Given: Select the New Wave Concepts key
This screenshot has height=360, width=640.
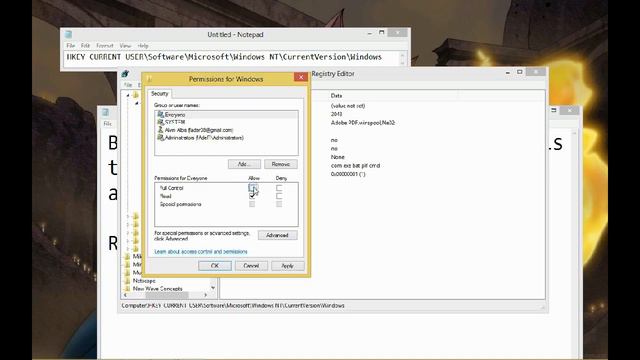Looking at the screenshot, I should point(158,289).
